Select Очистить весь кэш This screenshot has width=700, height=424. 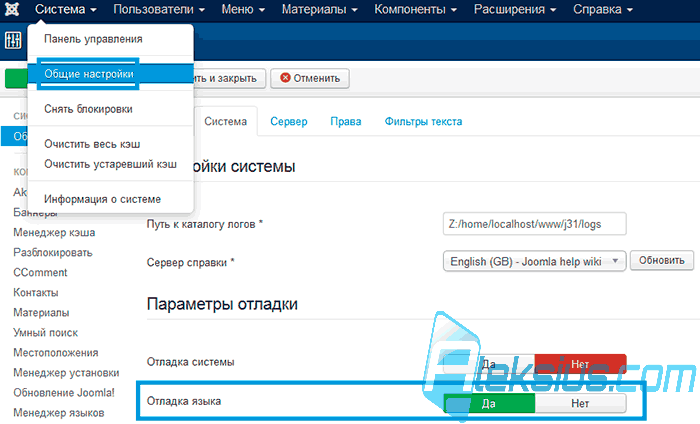coord(92,144)
